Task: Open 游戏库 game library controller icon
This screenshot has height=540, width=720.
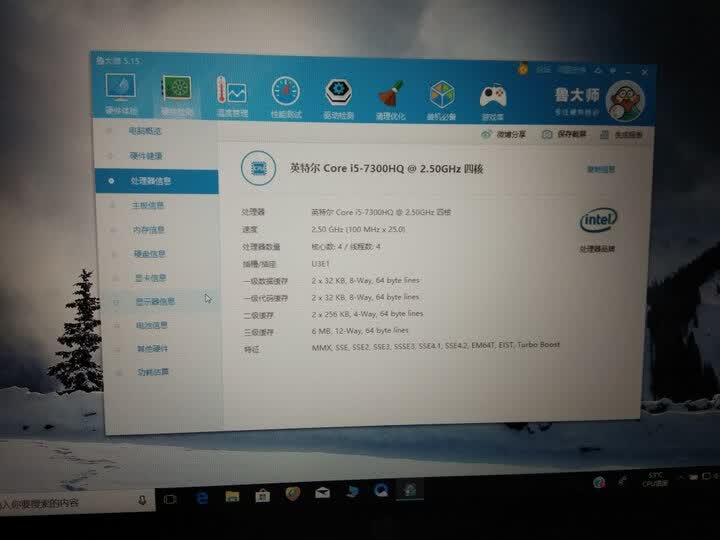Action: point(493,101)
